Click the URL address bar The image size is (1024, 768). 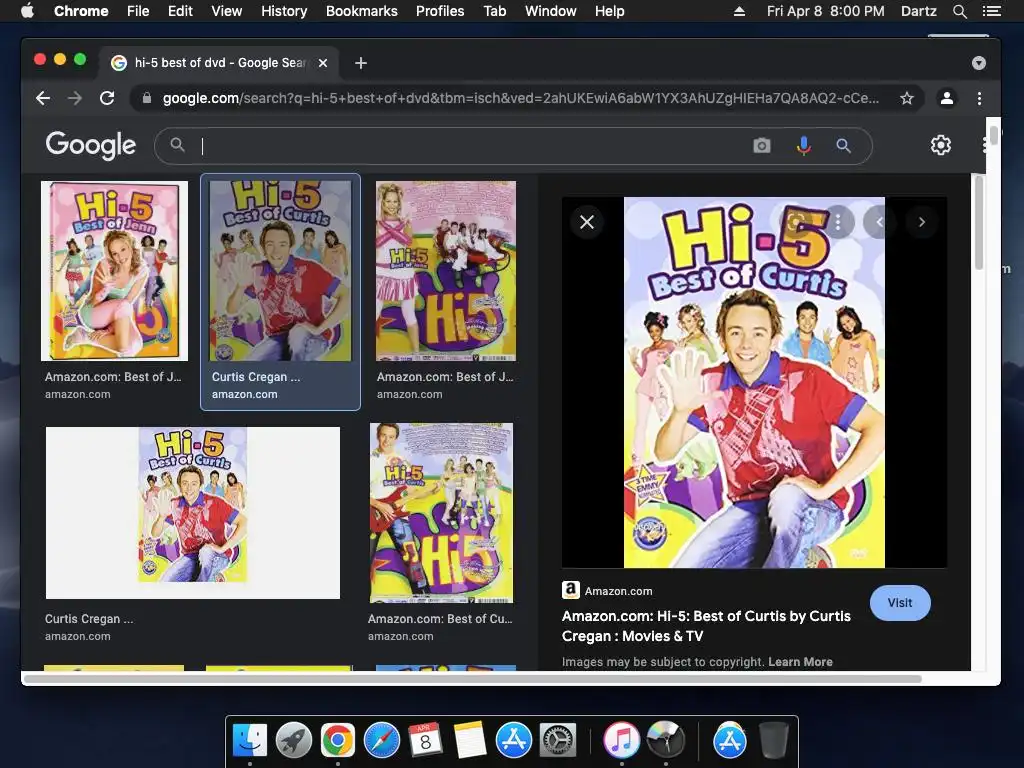520,98
